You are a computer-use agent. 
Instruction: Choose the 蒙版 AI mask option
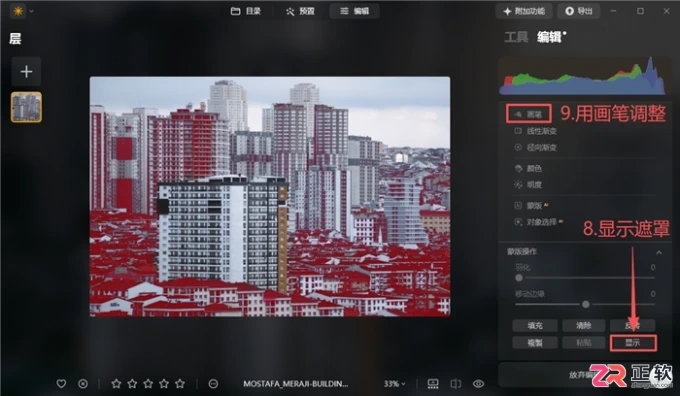[x=530, y=206]
